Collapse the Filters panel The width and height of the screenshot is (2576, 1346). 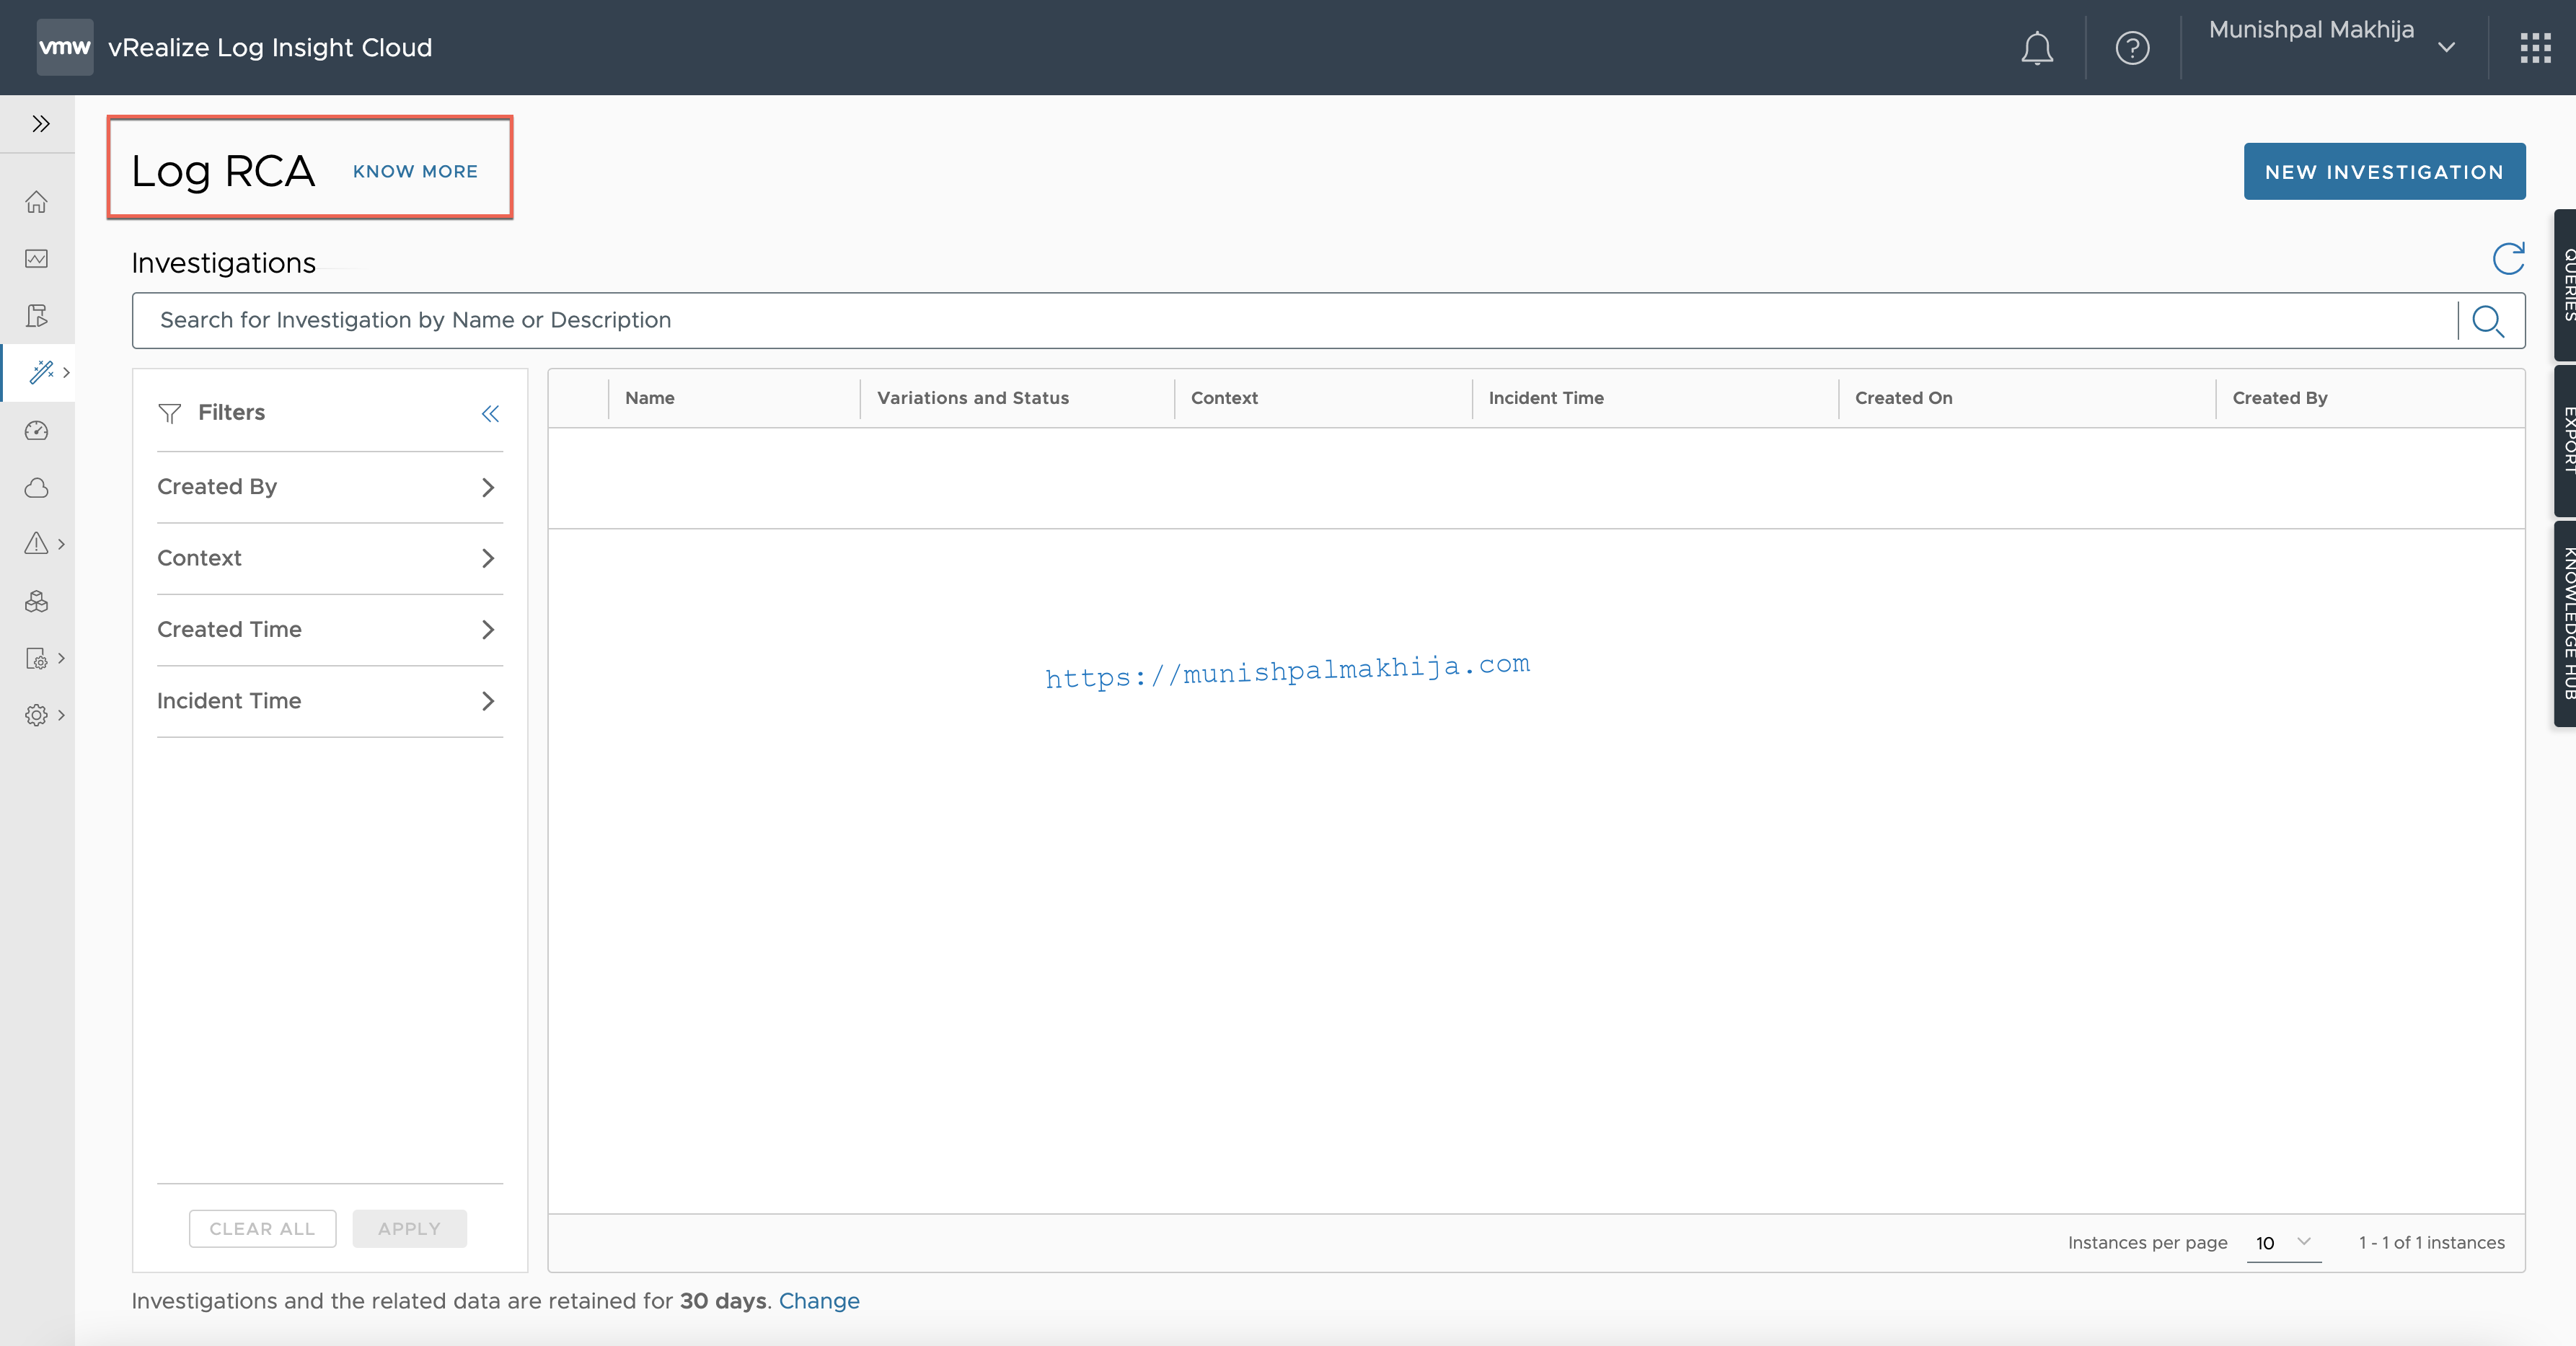point(490,414)
